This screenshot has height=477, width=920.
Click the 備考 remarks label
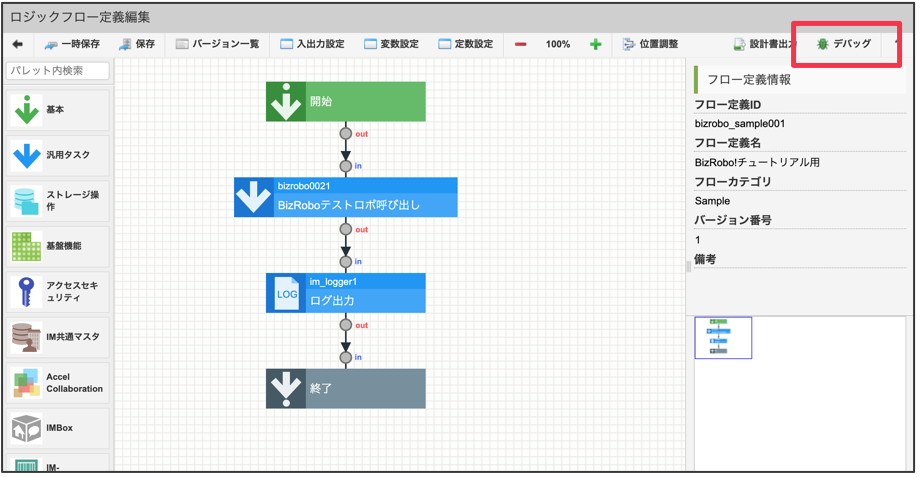(705, 259)
